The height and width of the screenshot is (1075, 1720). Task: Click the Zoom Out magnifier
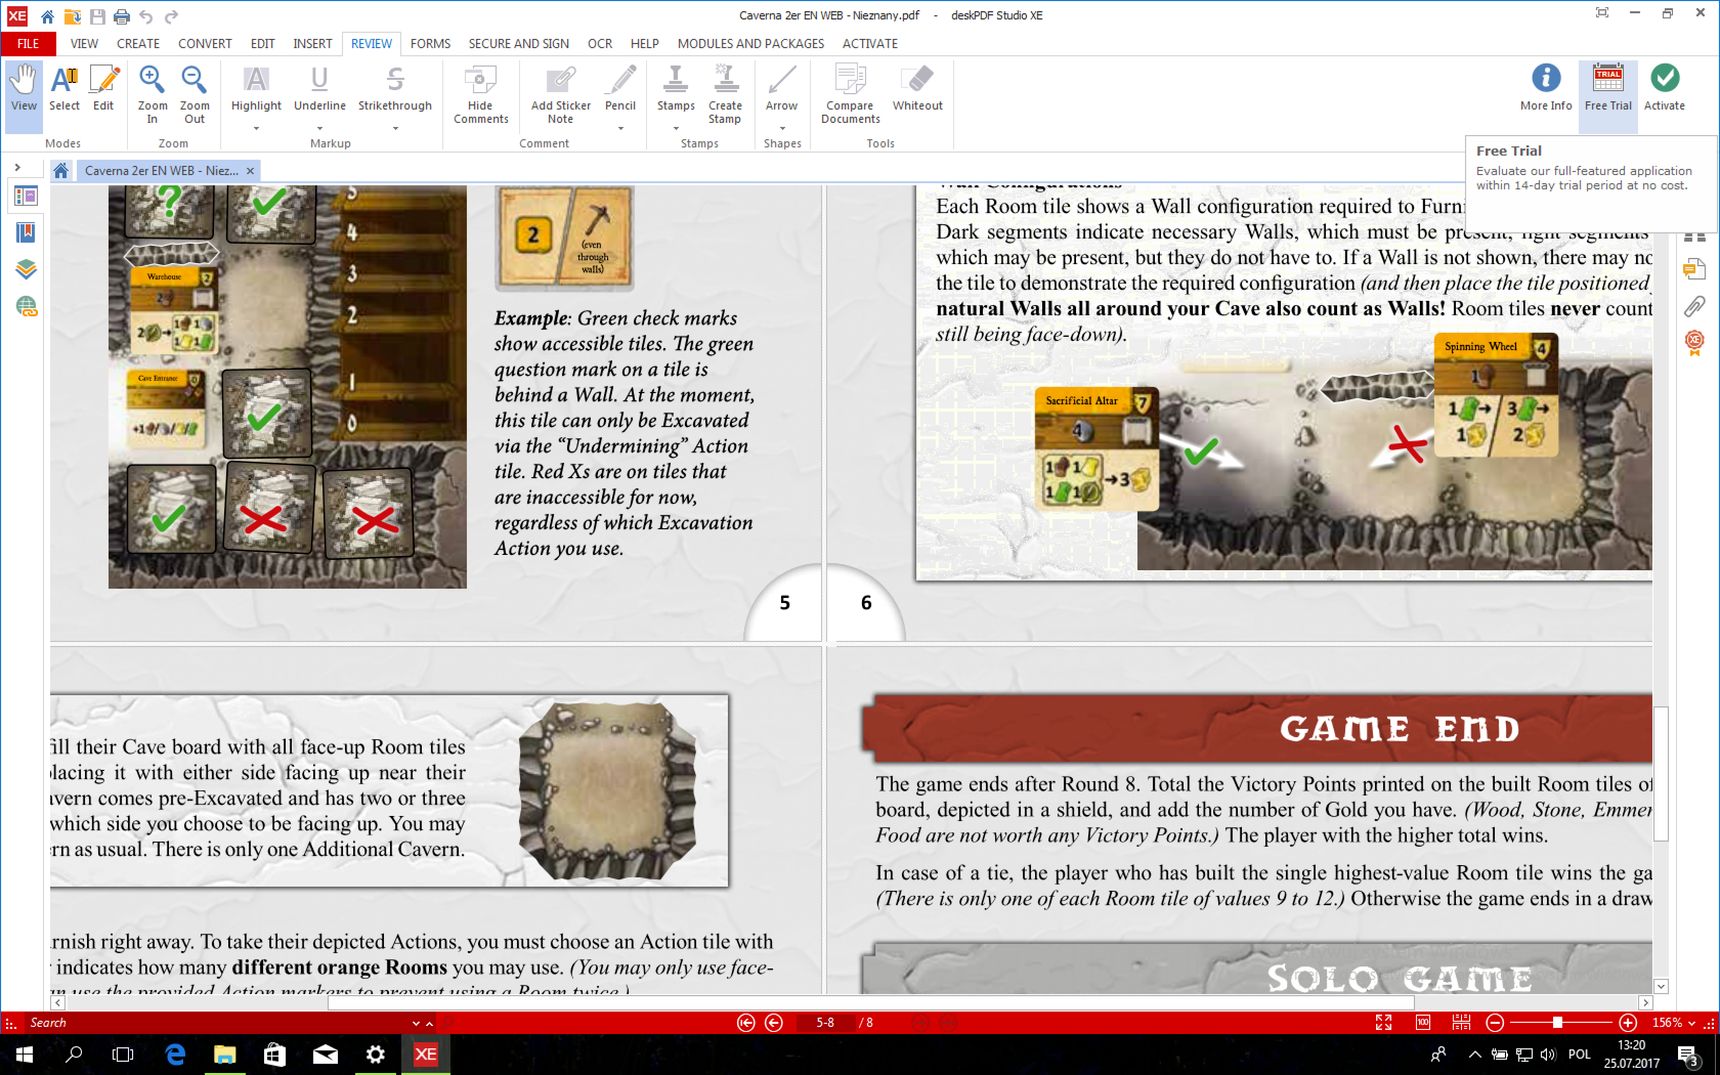pyautogui.click(x=194, y=94)
